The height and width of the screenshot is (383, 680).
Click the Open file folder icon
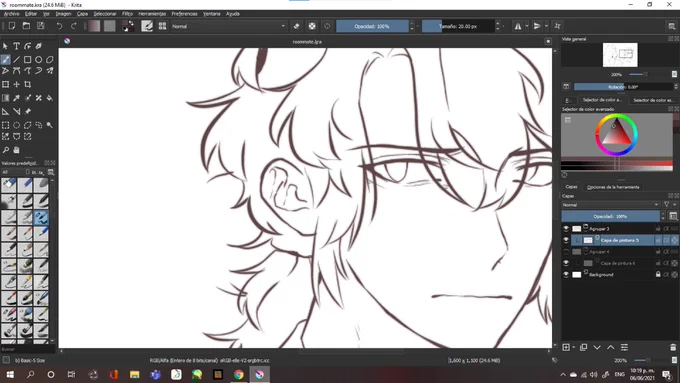coord(26,26)
